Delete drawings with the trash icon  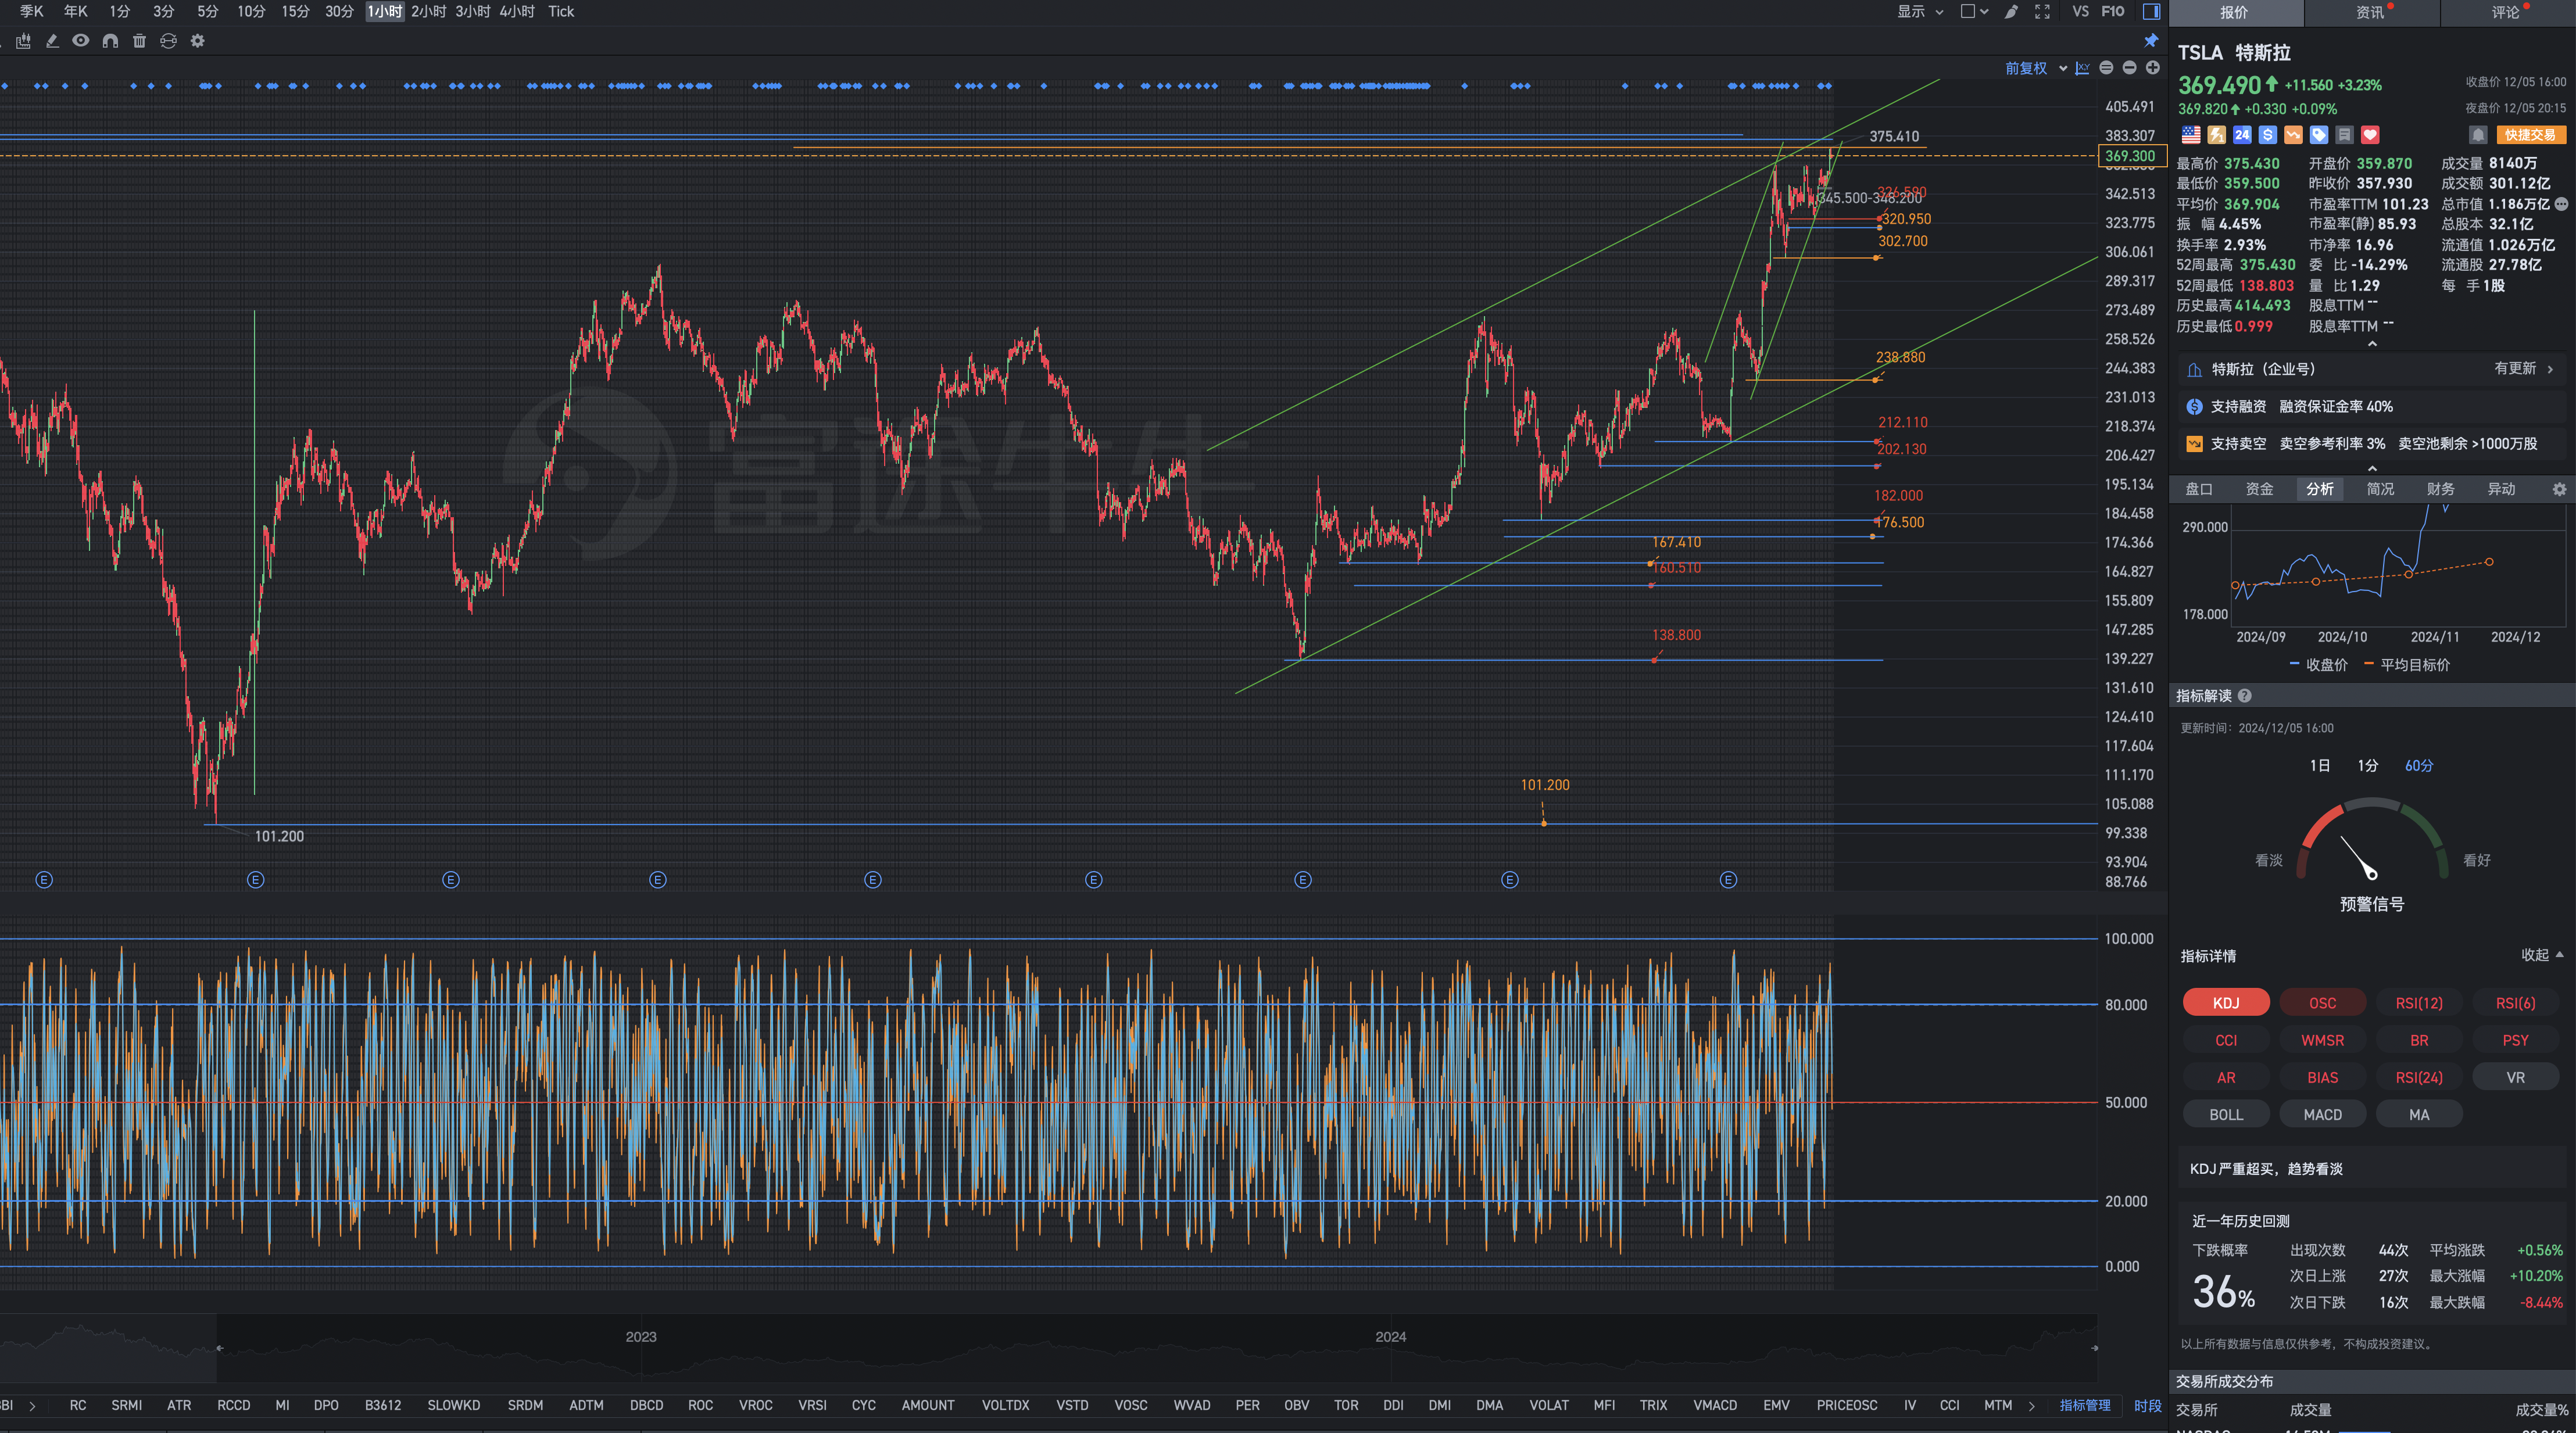pyautogui.click(x=139, y=41)
